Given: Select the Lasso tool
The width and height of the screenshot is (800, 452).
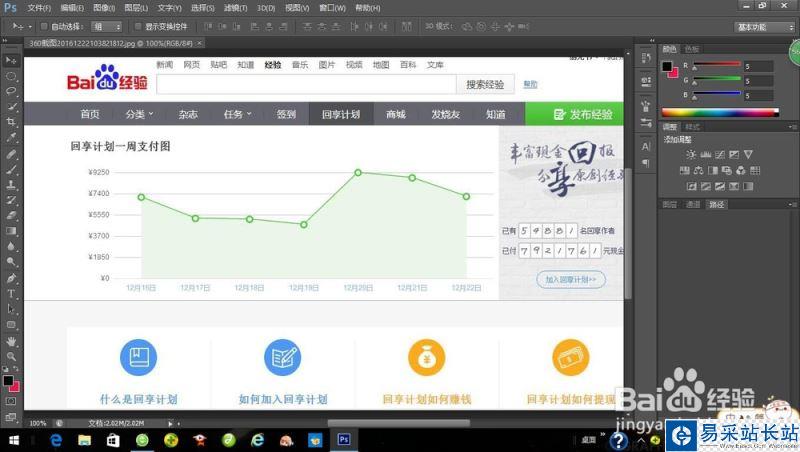Looking at the screenshot, I should [x=11, y=91].
